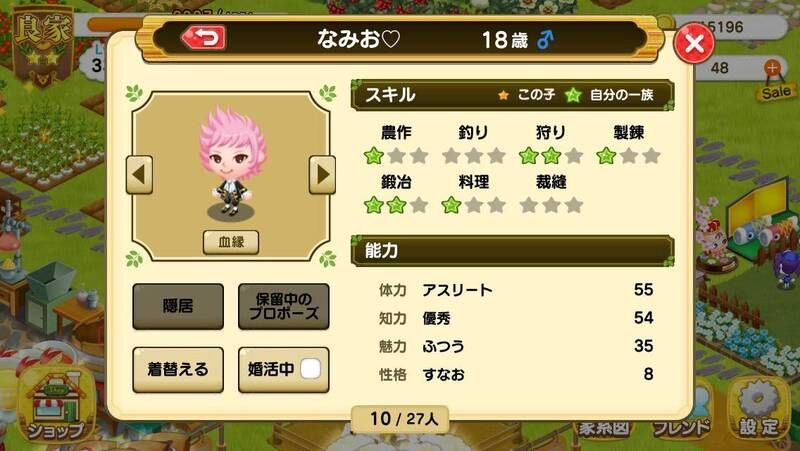Open 保留中のプロポーズ pending proposals
Viewport: 800px width, 451px height.
[x=284, y=306]
